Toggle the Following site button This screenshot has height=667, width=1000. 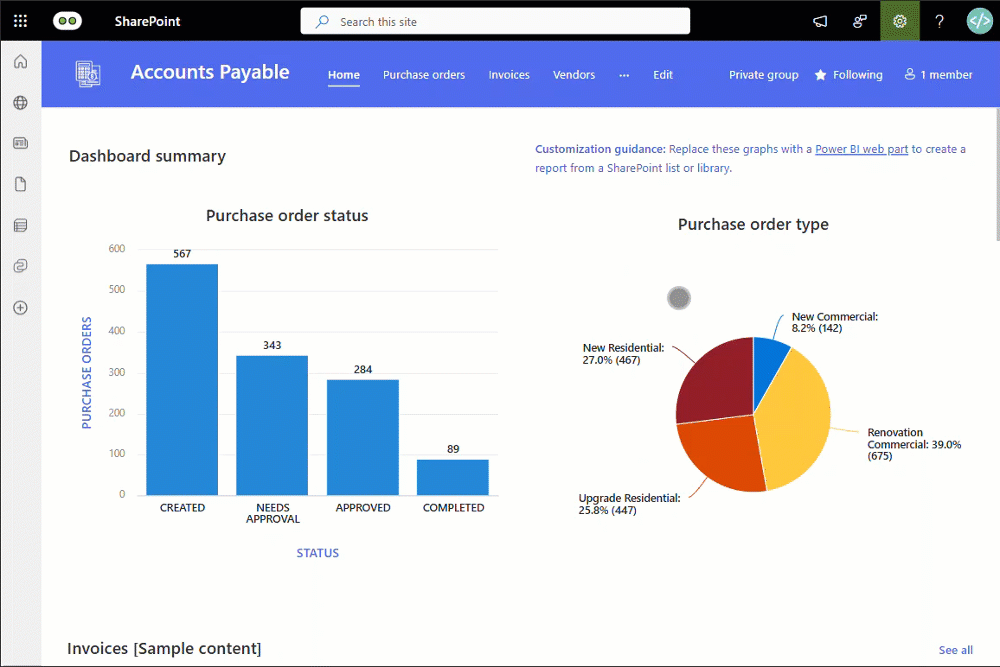pyautogui.click(x=849, y=75)
